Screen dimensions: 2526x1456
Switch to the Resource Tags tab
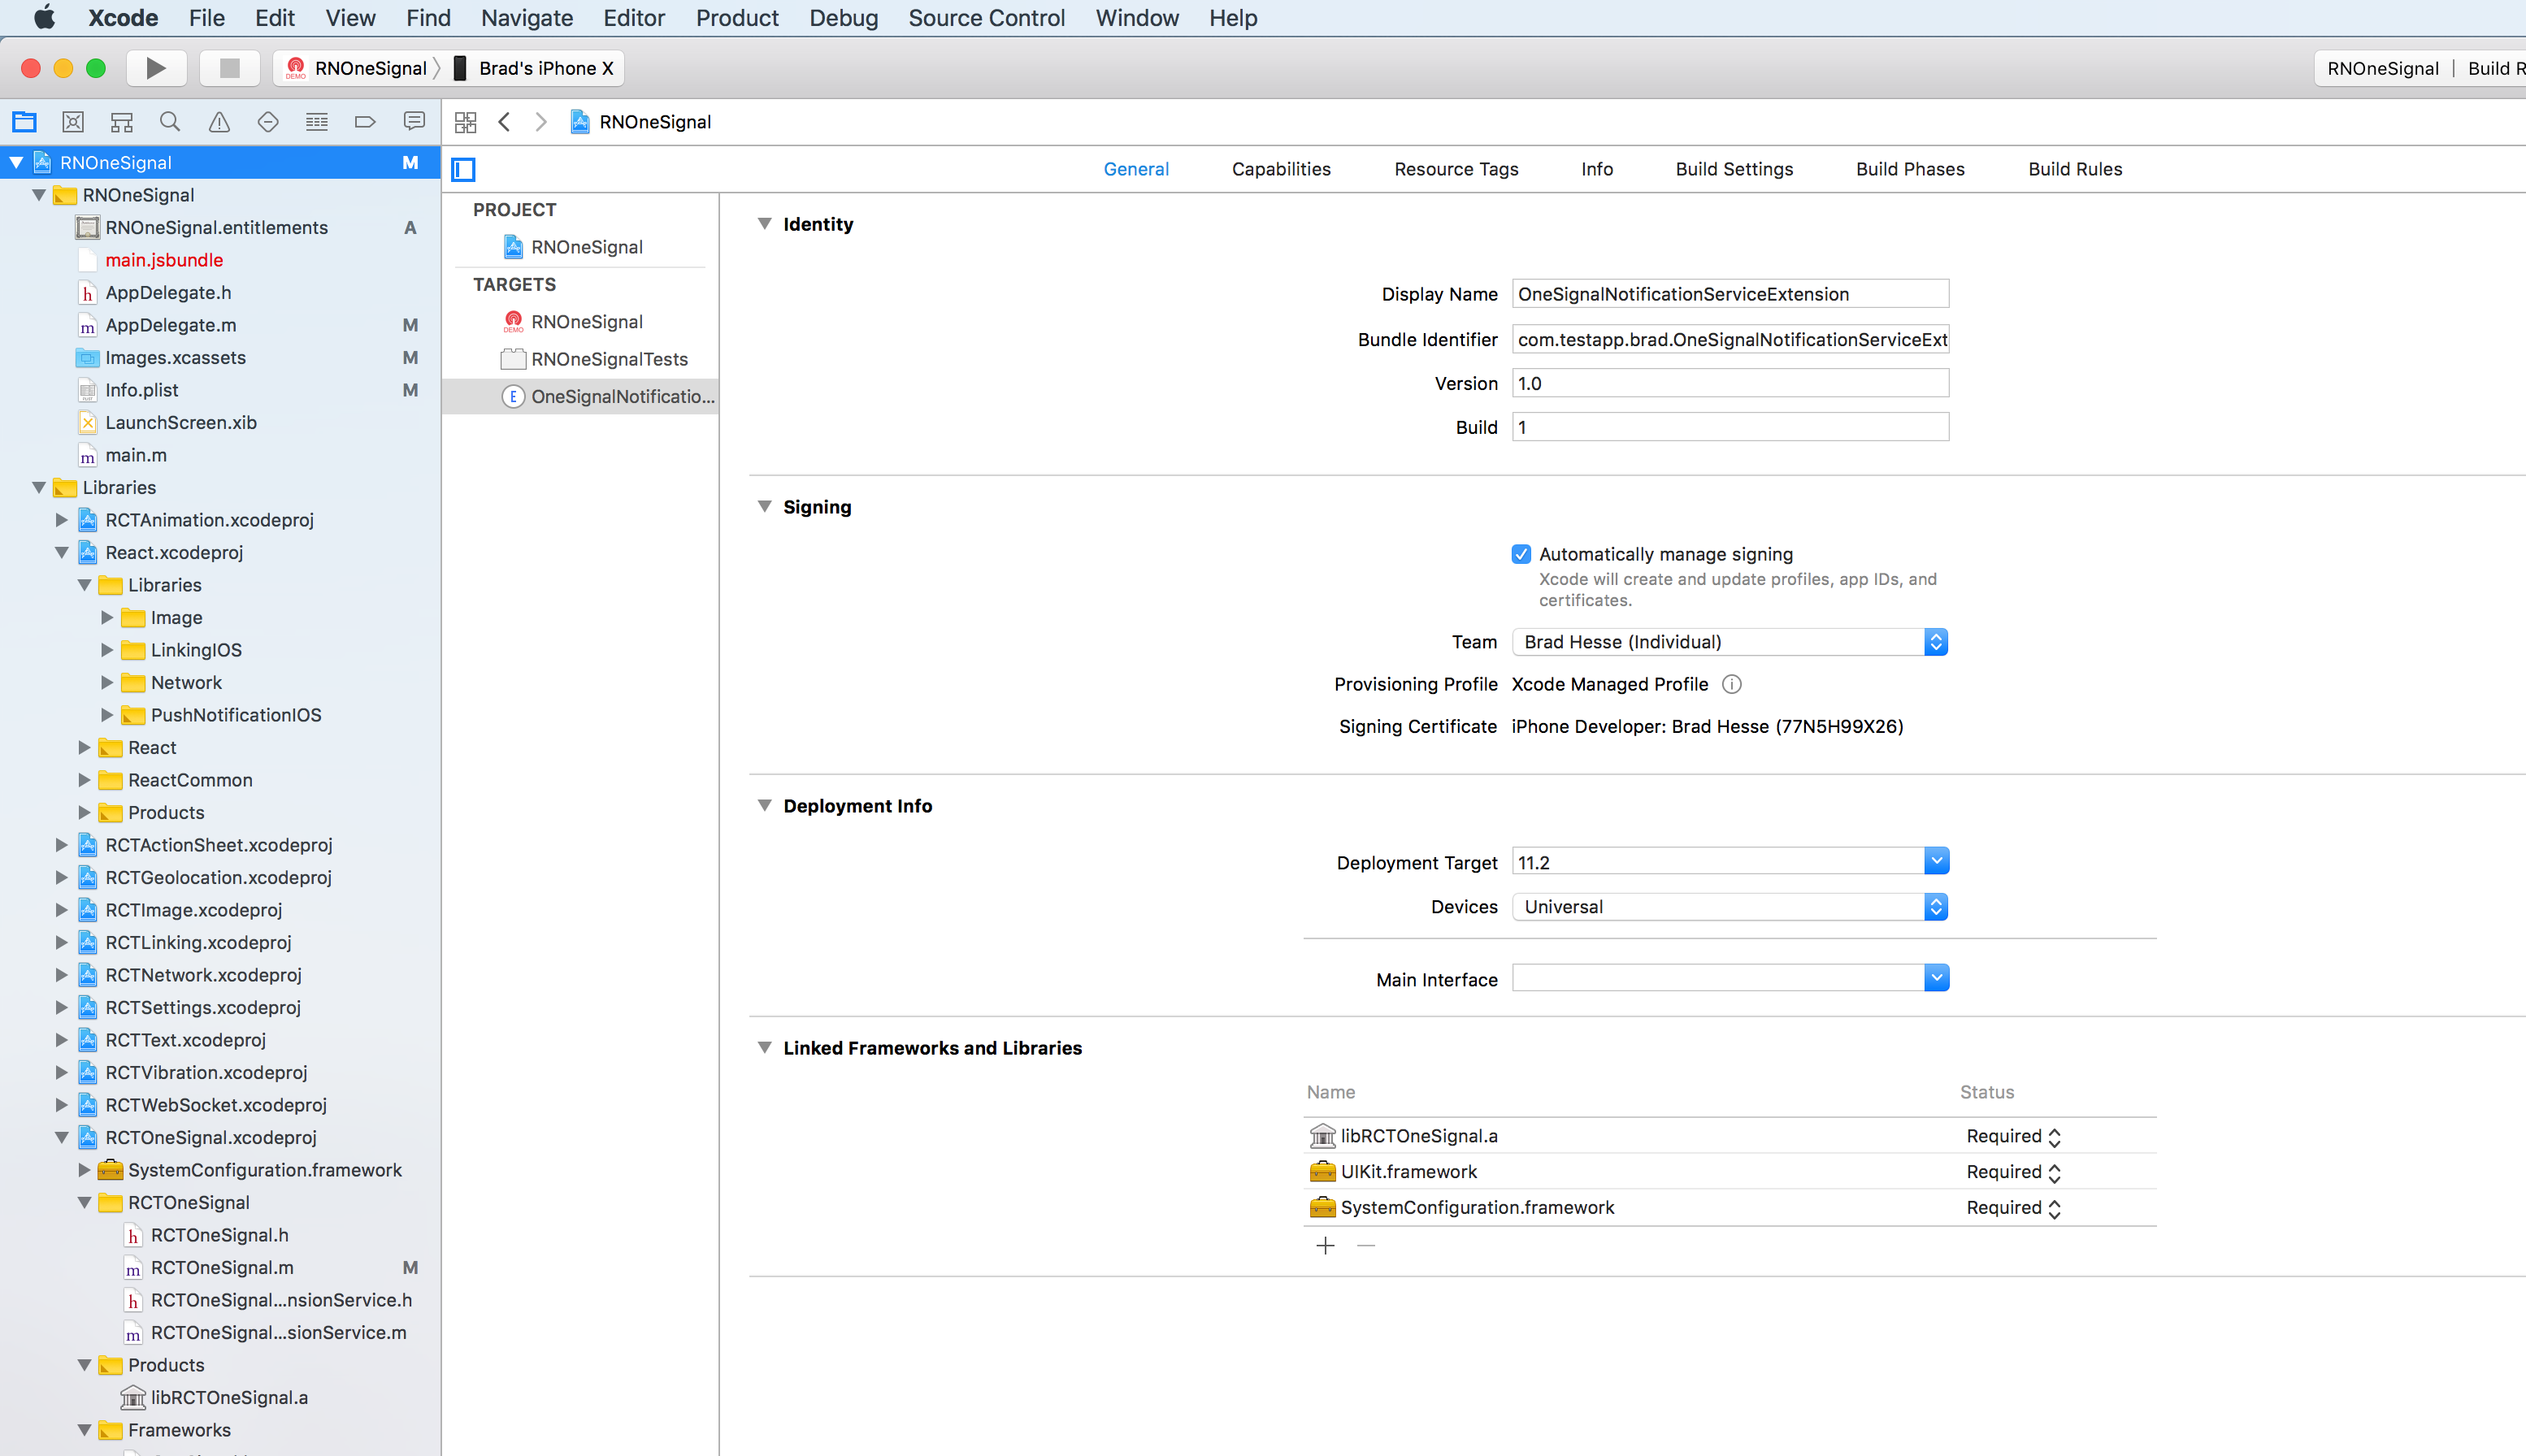click(x=1456, y=169)
